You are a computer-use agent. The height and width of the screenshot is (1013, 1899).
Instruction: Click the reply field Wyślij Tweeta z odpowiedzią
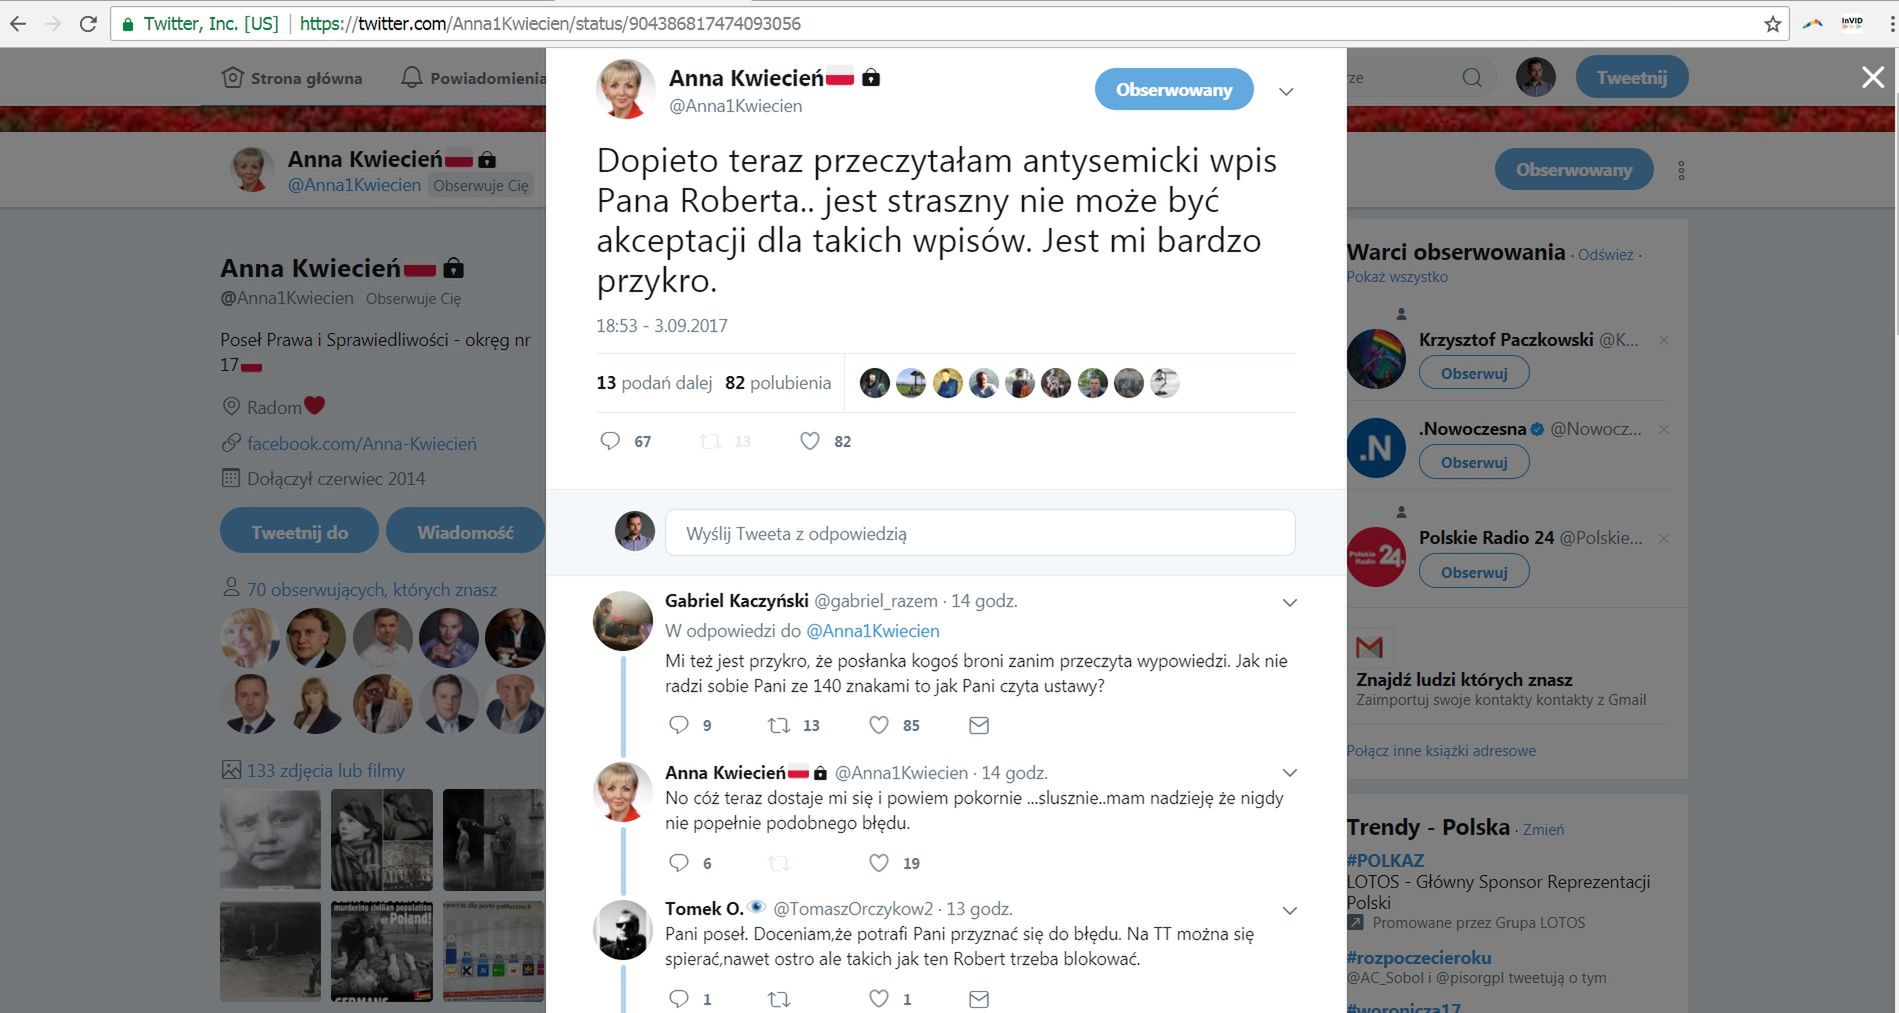click(x=980, y=533)
